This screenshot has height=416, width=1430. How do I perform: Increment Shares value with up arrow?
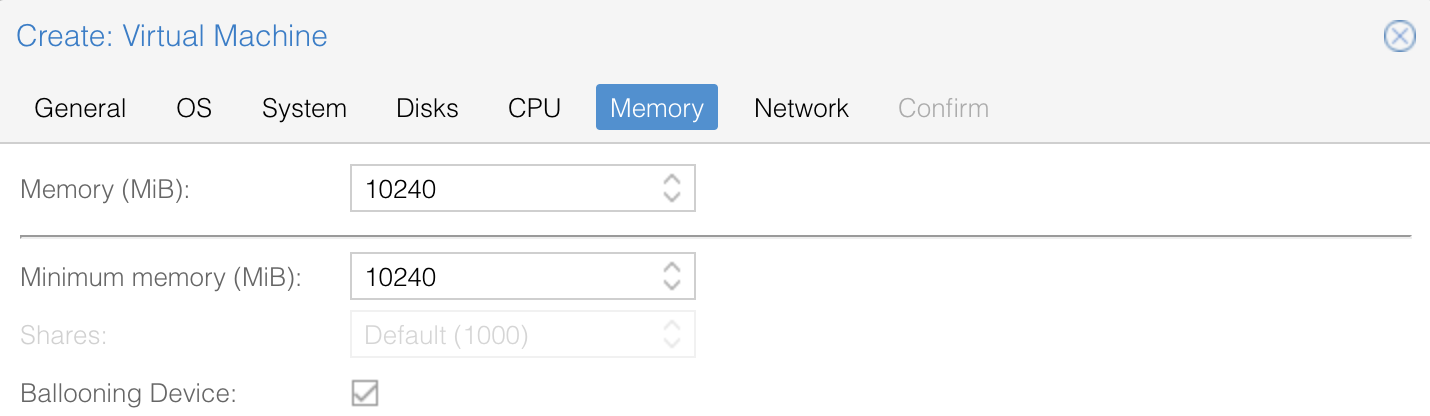pos(672,326)
